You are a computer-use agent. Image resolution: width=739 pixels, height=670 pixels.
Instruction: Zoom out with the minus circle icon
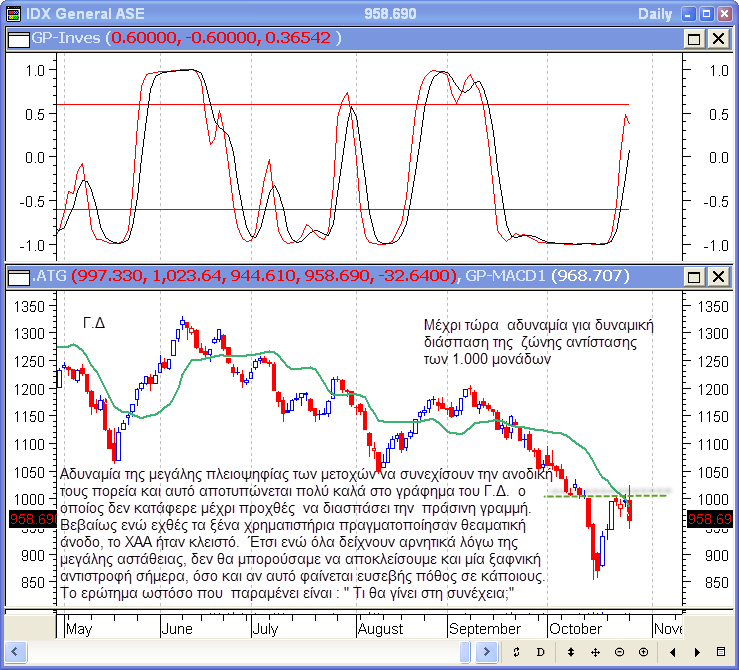point(619,652)
